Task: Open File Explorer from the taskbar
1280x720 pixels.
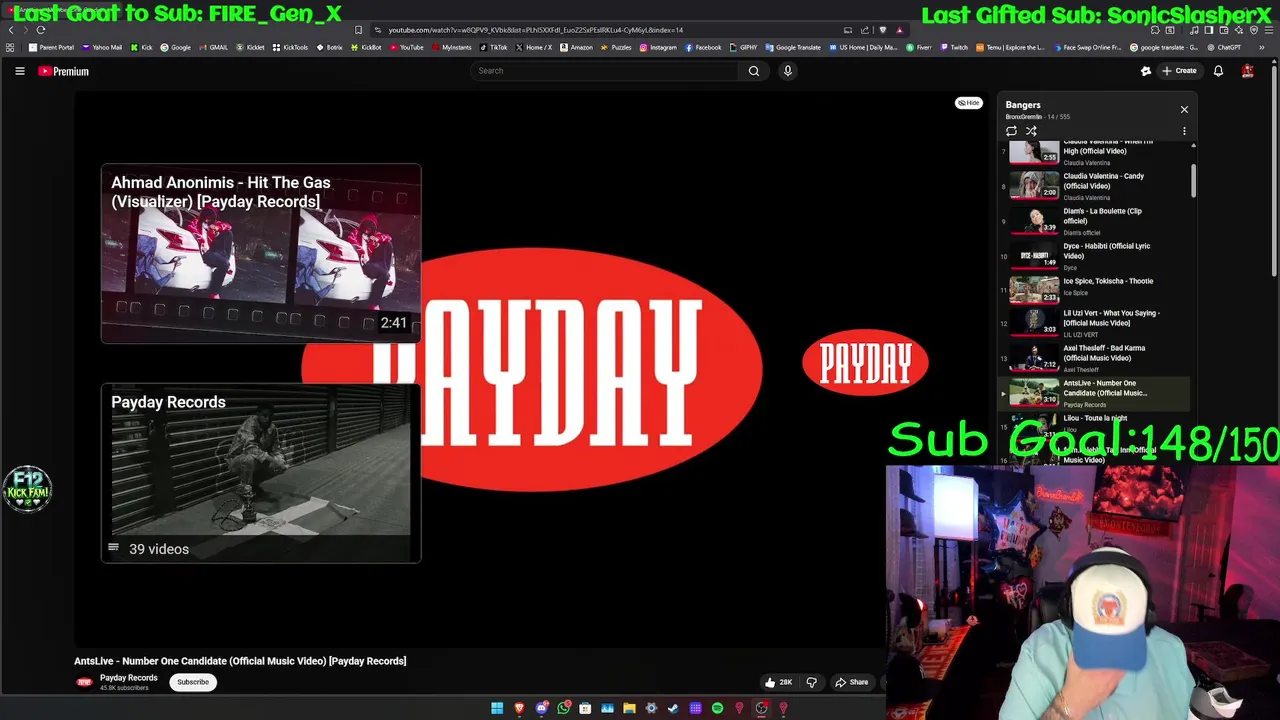Action: tap(629, 708)
